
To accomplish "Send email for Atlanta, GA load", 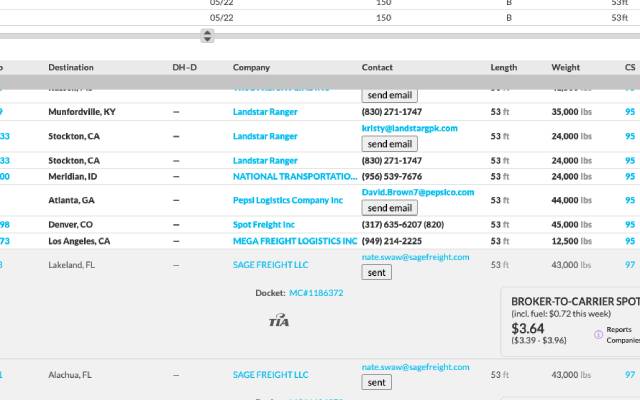I will tap(389, 208).
